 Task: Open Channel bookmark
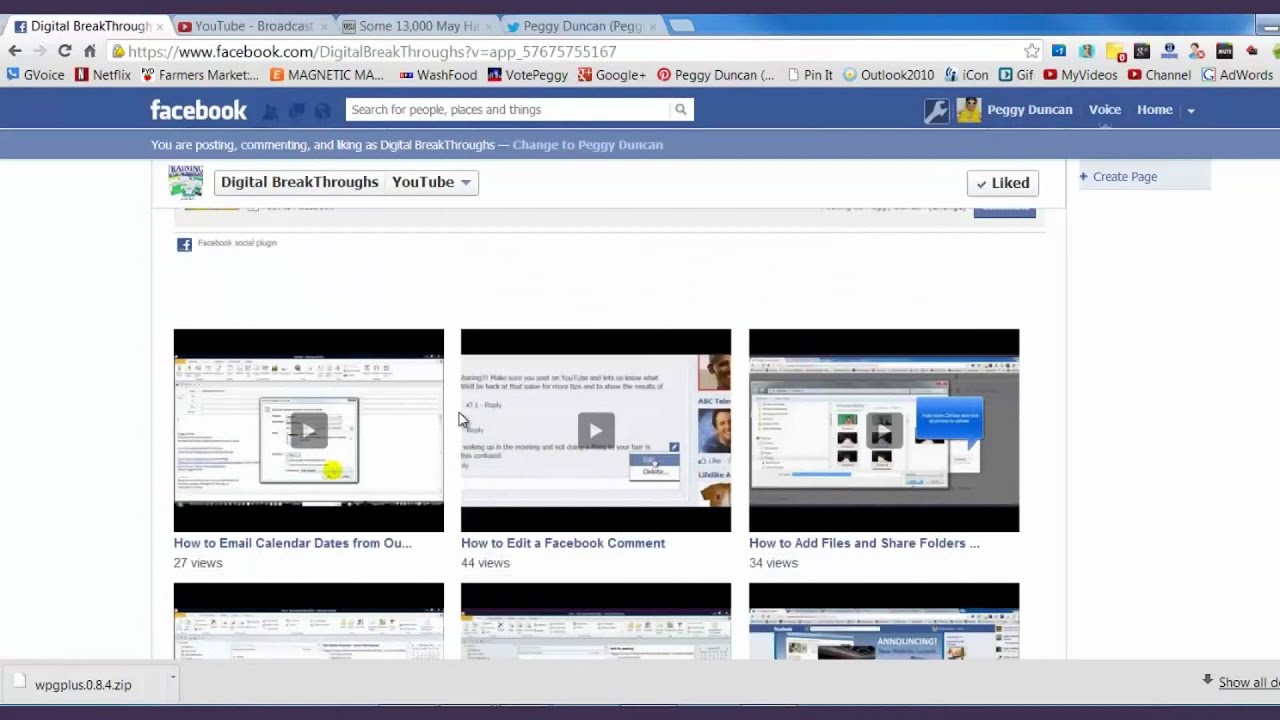click(1159, 75)
